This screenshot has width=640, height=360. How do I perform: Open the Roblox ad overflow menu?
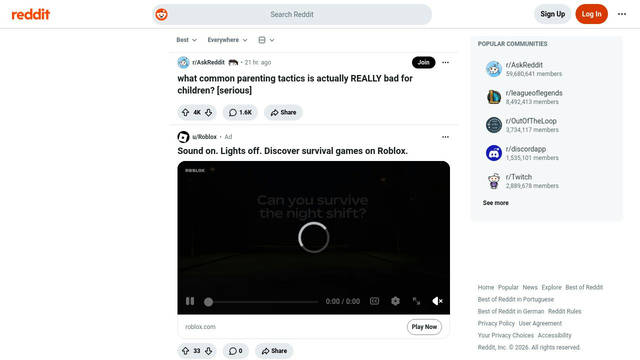point(445,137)
